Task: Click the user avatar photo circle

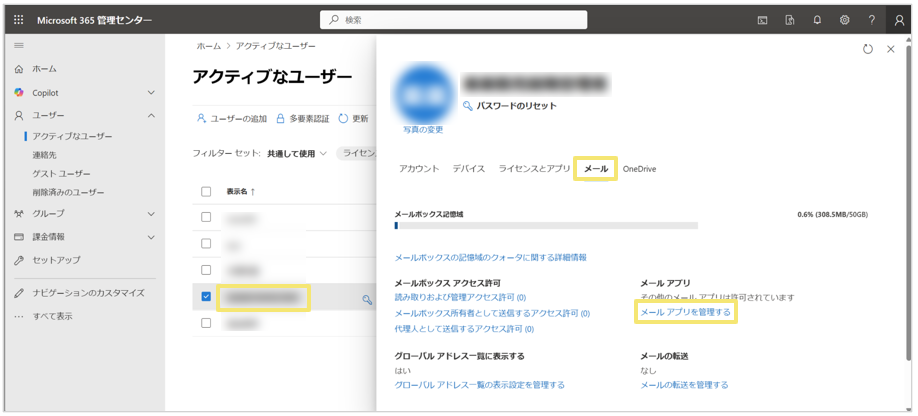Action: (425, 94)
